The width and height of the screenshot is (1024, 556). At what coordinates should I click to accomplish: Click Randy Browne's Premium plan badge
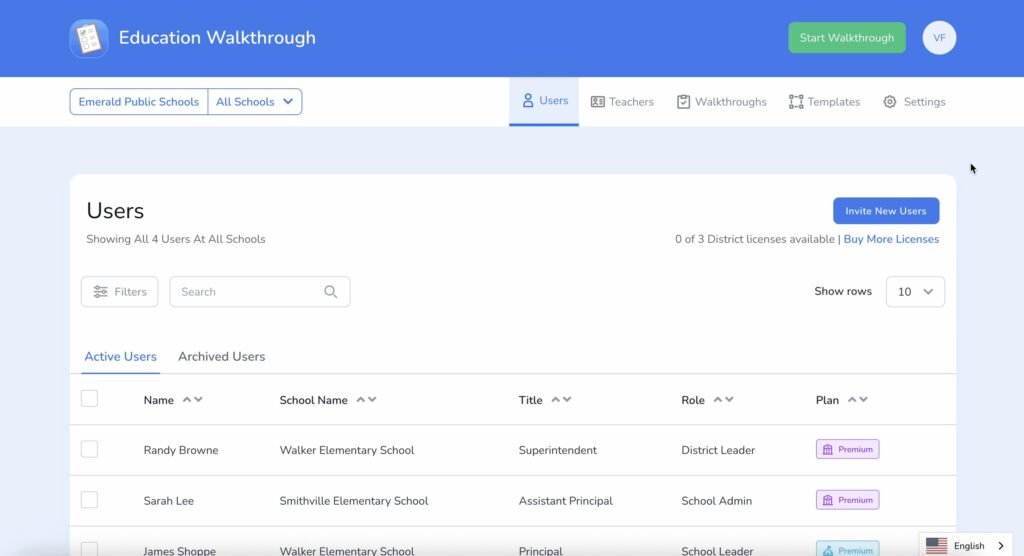click(847, 450)
